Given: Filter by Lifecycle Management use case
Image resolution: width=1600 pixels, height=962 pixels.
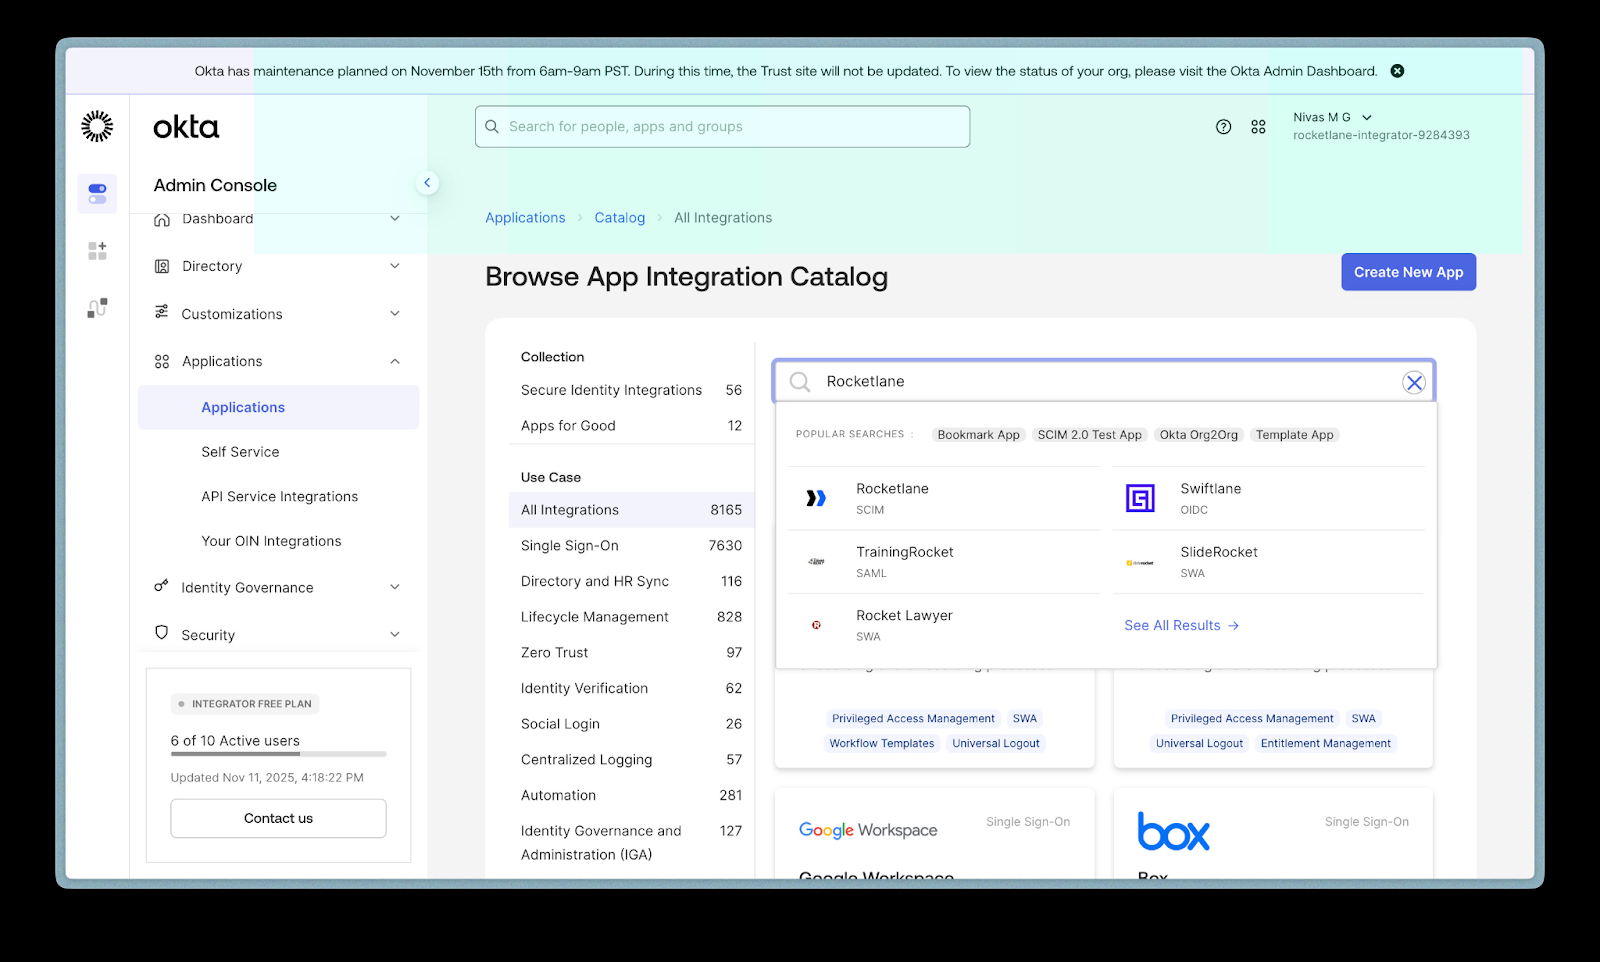Looking at the screenshot, I should point(631,617).
